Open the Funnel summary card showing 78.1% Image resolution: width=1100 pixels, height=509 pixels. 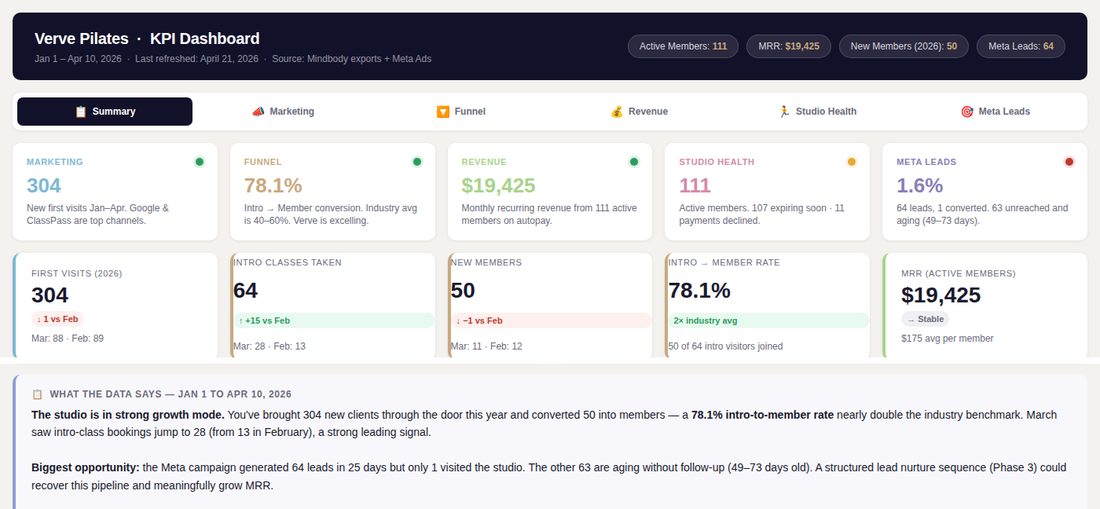(x=333, y=192)
